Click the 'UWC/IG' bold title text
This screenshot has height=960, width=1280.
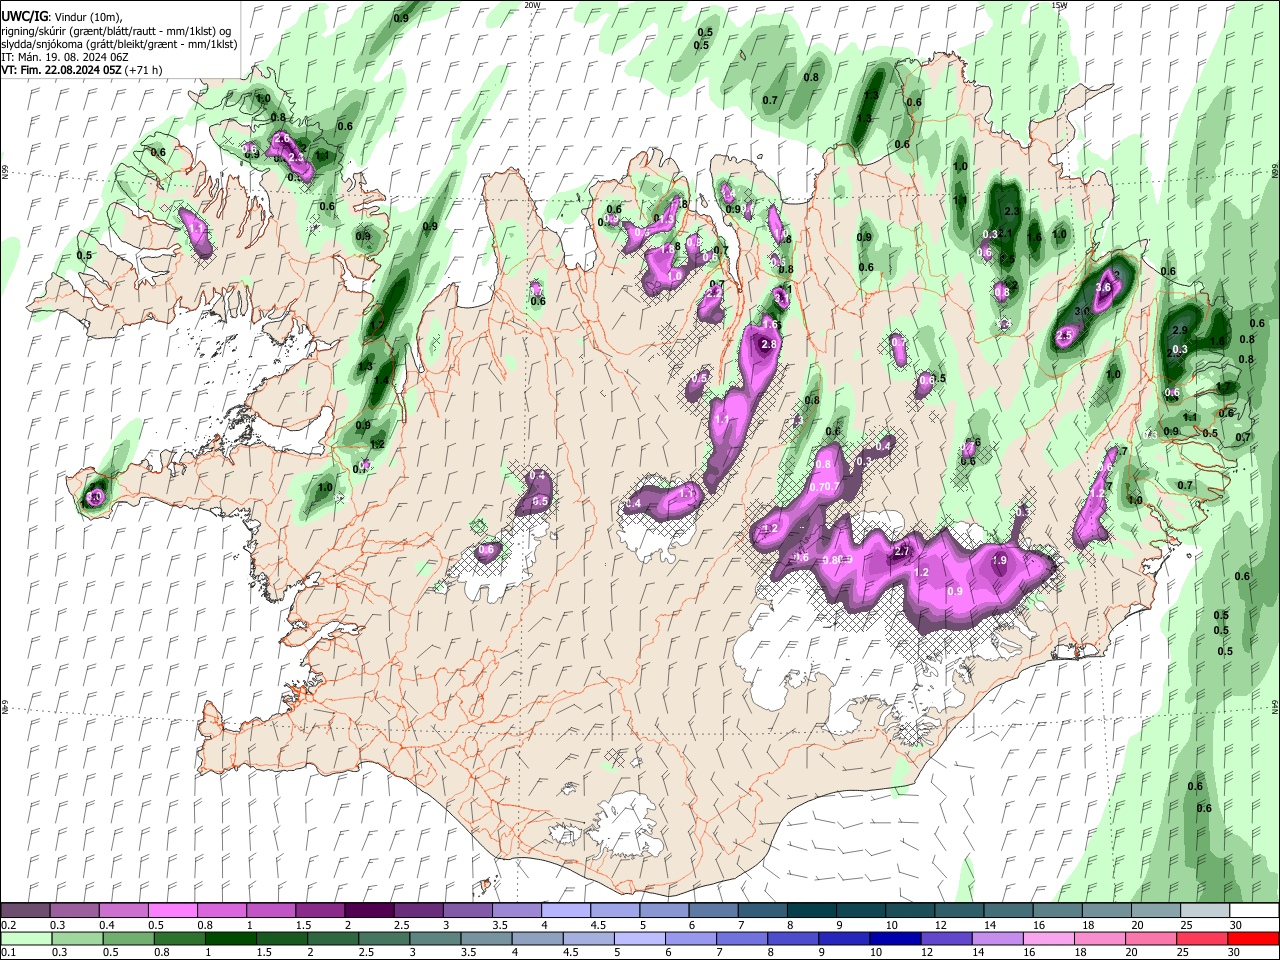(x=24, y=17)
